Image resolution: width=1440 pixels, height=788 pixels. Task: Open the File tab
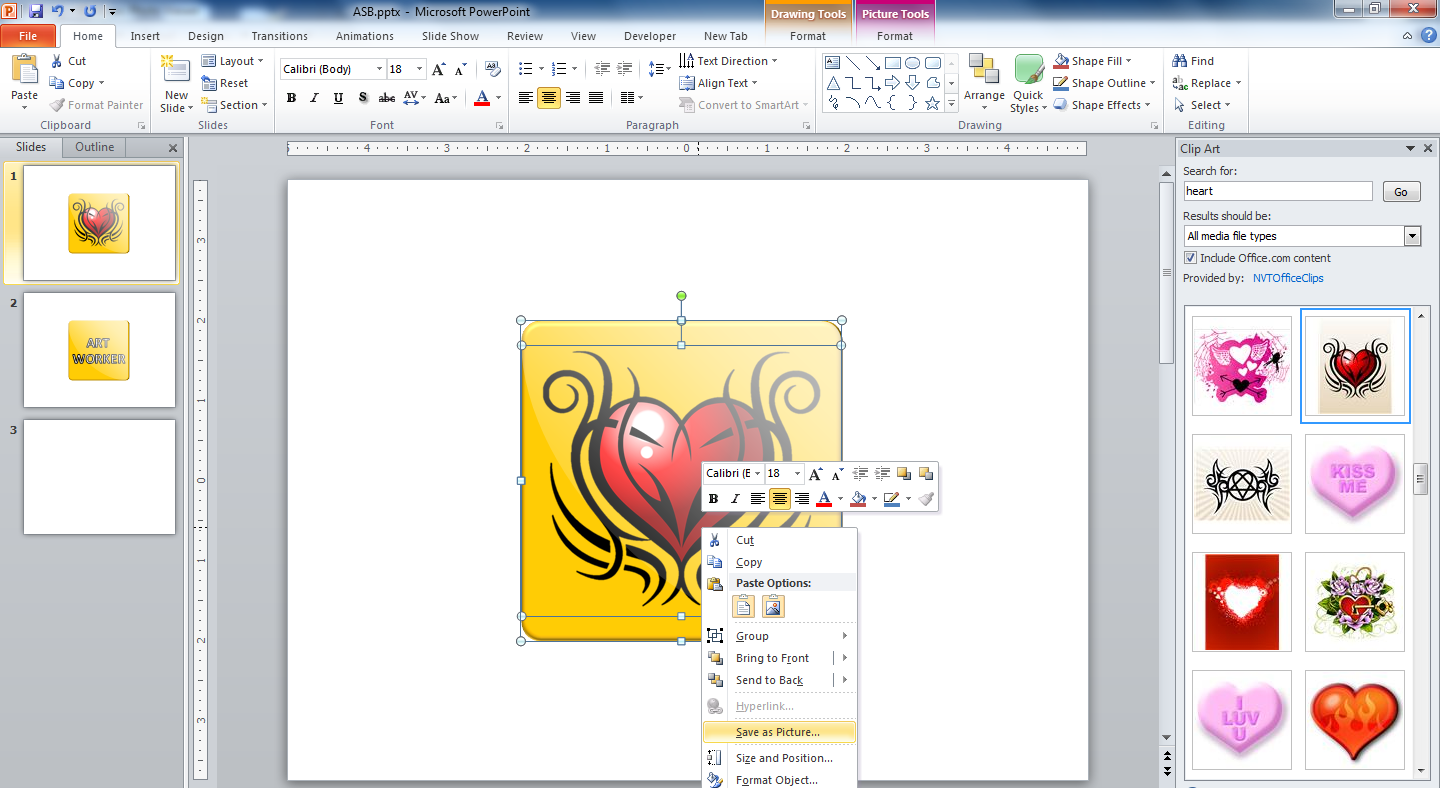point(28,36)
